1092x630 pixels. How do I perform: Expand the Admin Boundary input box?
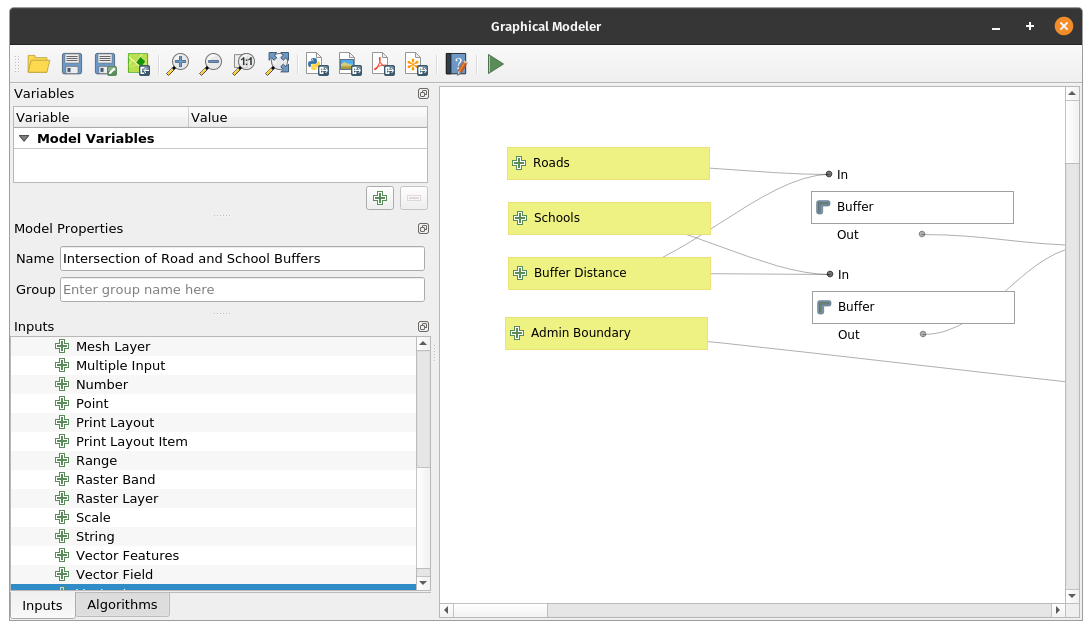[517, 333]
